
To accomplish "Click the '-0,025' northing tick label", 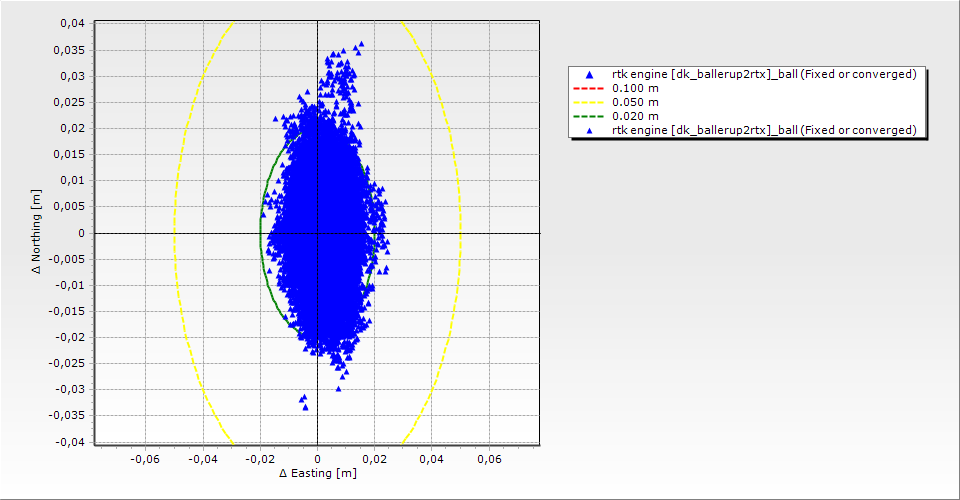I will (67, 363).
